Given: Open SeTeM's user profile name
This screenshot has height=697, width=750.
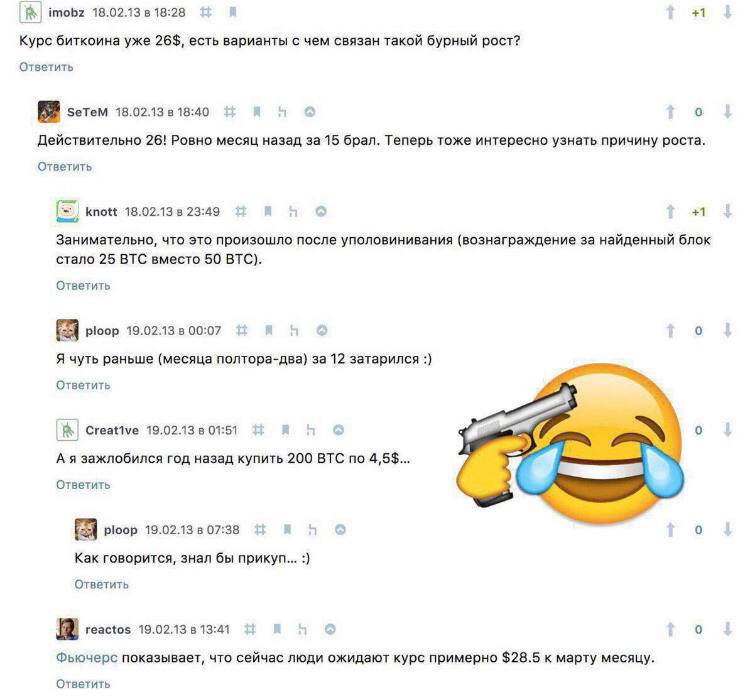Looking at the screenshot, I should (x=88, y=112).
